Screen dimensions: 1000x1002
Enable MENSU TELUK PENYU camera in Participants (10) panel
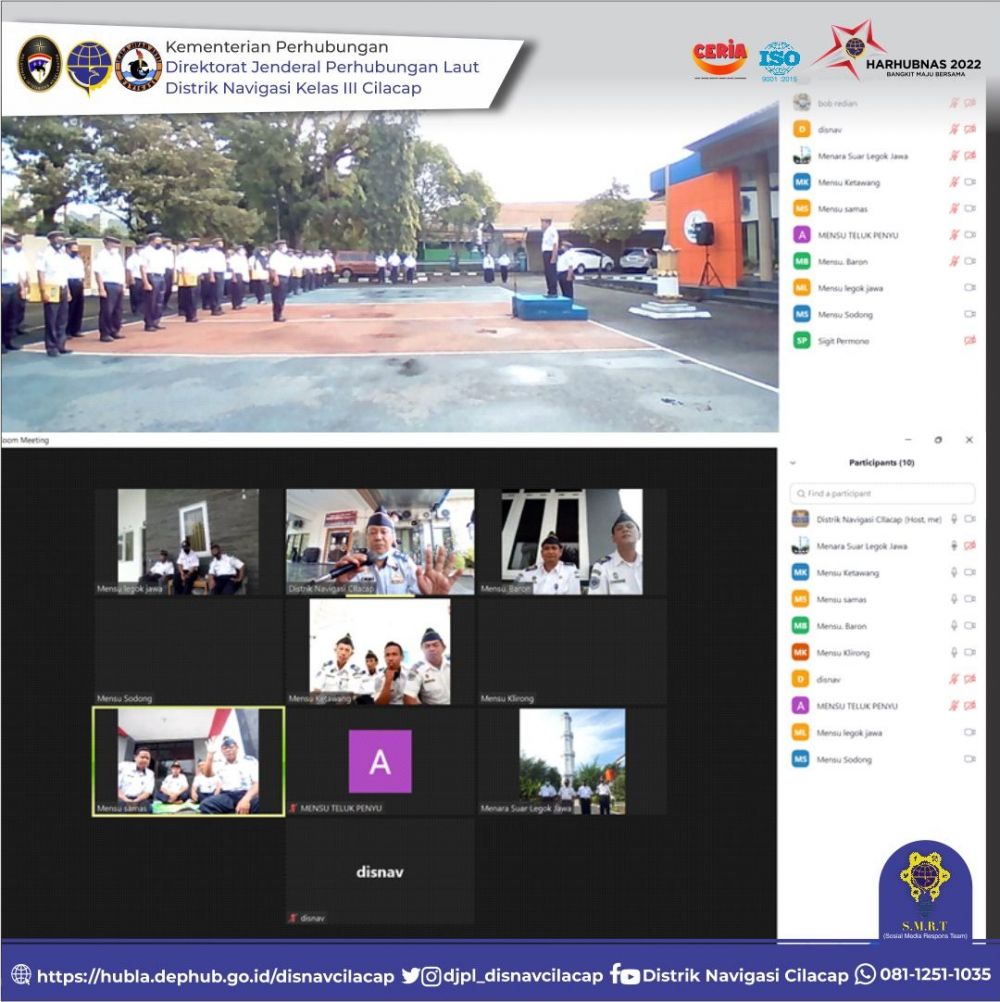pos(970,705)
